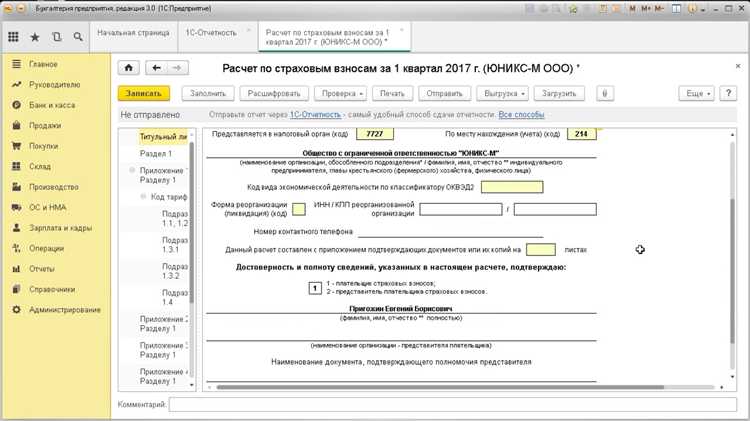Open the Главное section icon
This screenshot has width=750, height=421.
(x=16, y=64)
